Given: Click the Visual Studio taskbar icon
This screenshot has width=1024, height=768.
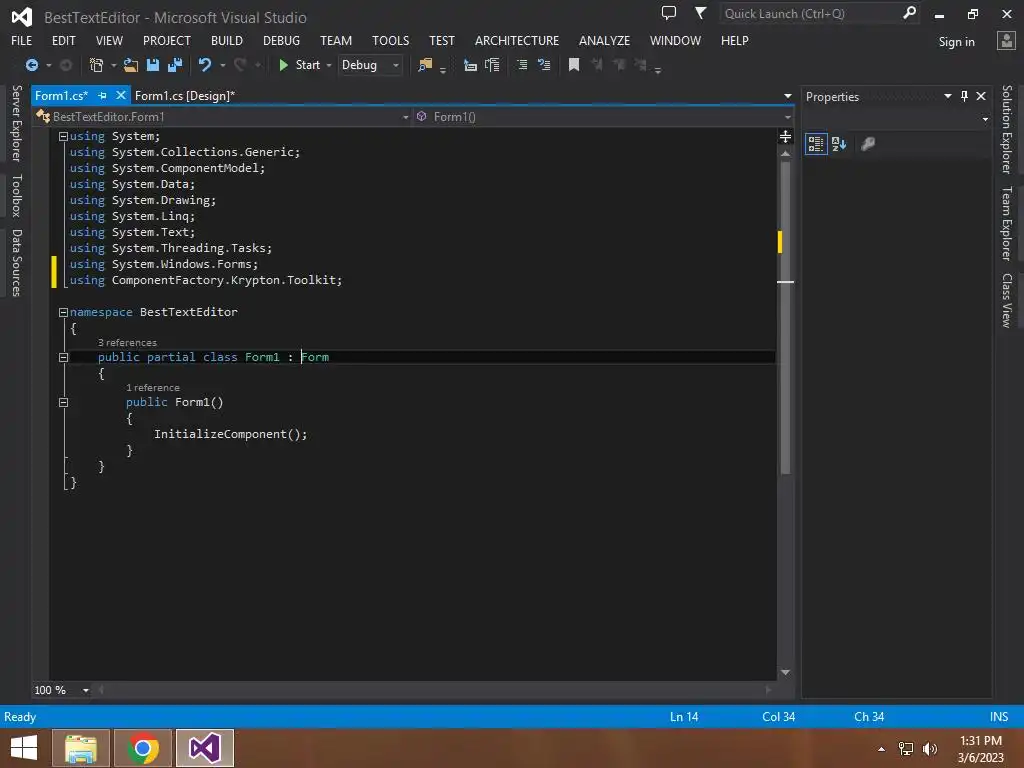Looking at the screenshot, I should tap(204, 748).
